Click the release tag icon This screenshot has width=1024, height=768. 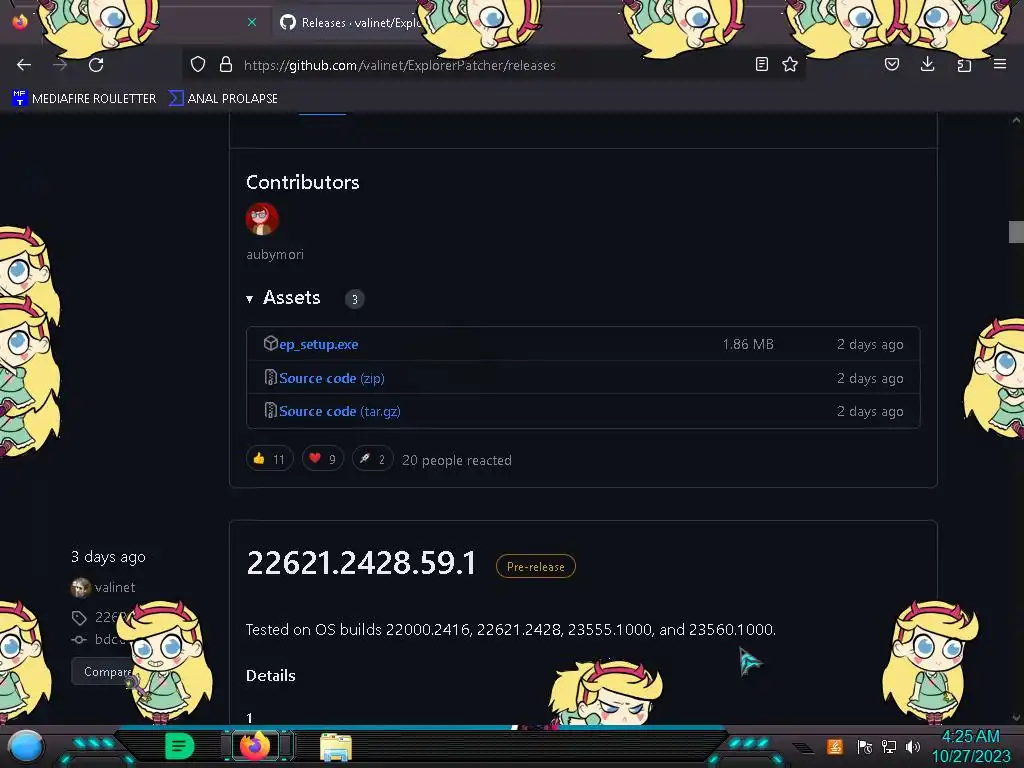[x=79, y=618]
